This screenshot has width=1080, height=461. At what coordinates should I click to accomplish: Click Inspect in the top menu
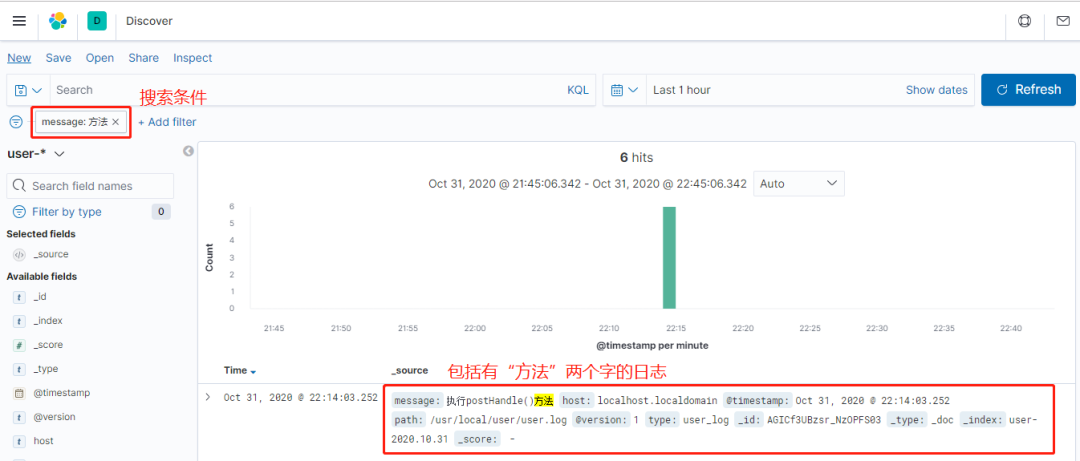pos(193,58)
